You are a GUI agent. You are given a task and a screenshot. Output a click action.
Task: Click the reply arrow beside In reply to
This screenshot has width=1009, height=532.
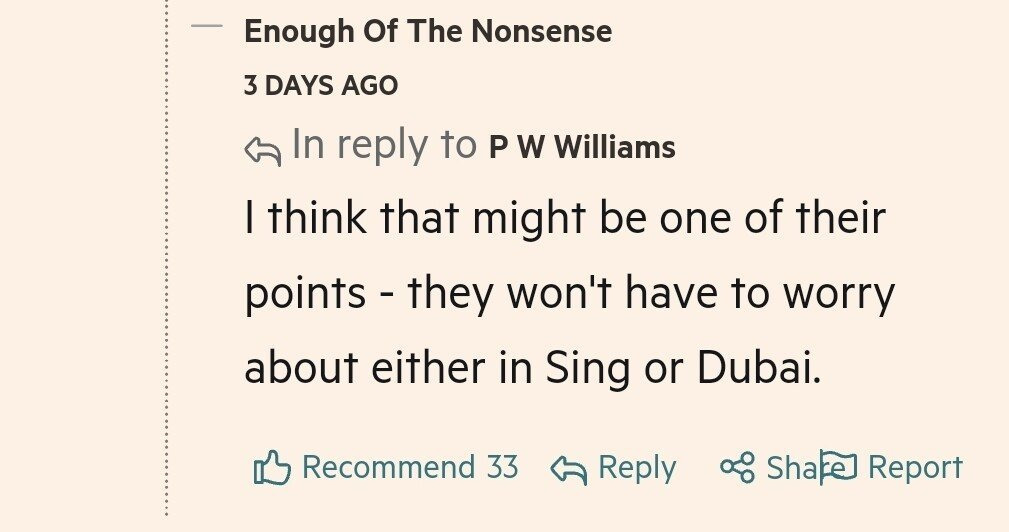(263, 150)
